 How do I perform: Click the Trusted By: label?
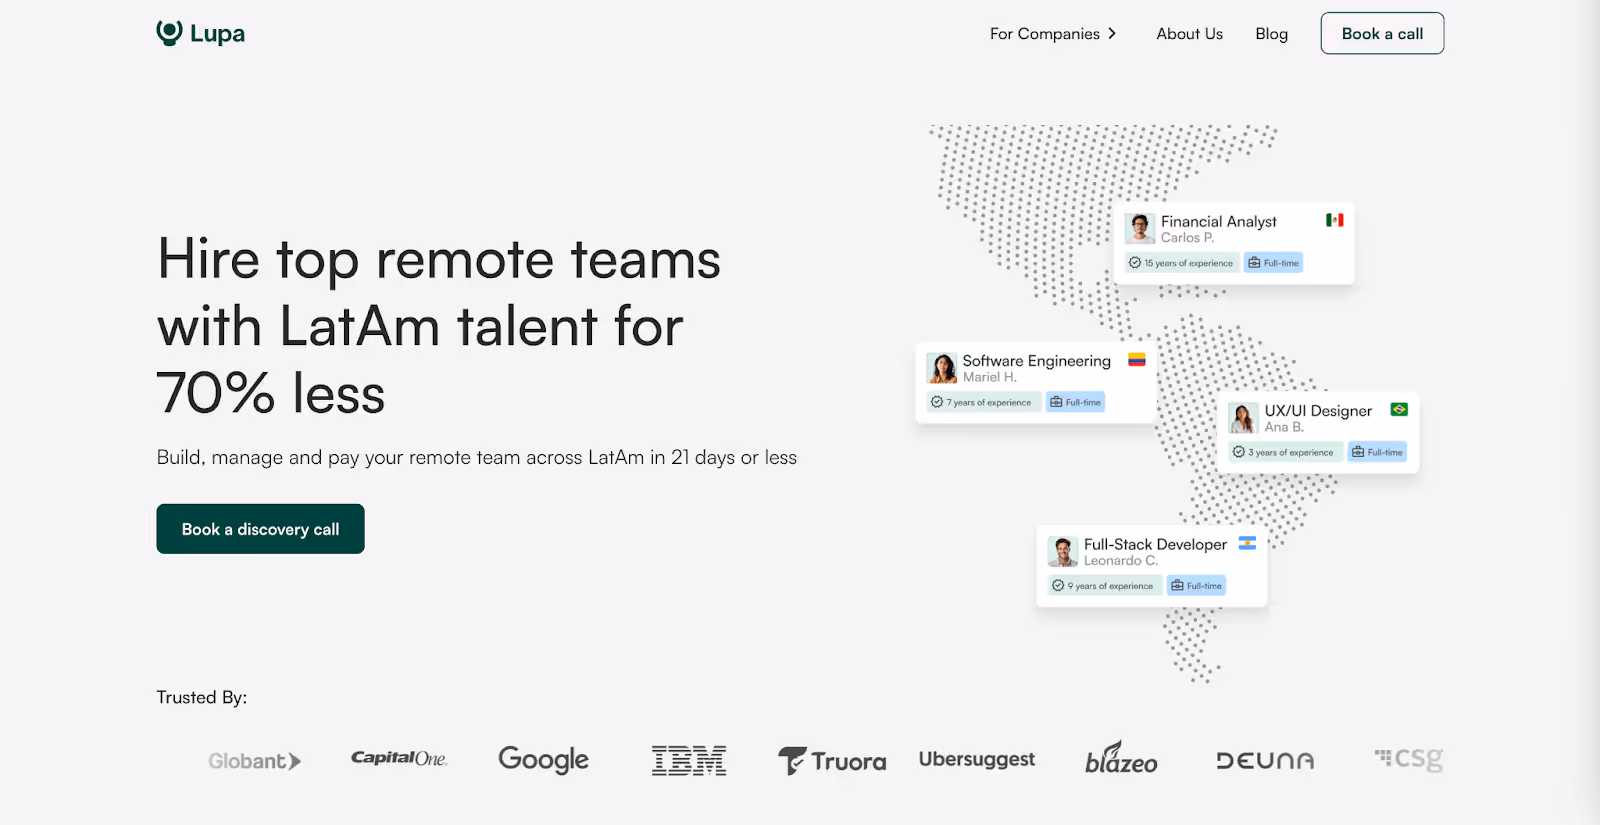[202, 697]
